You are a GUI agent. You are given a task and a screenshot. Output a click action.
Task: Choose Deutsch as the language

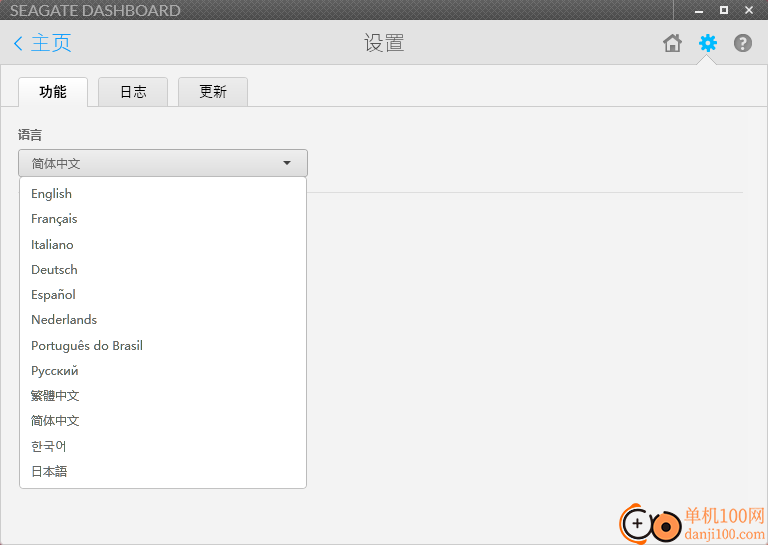163,270
